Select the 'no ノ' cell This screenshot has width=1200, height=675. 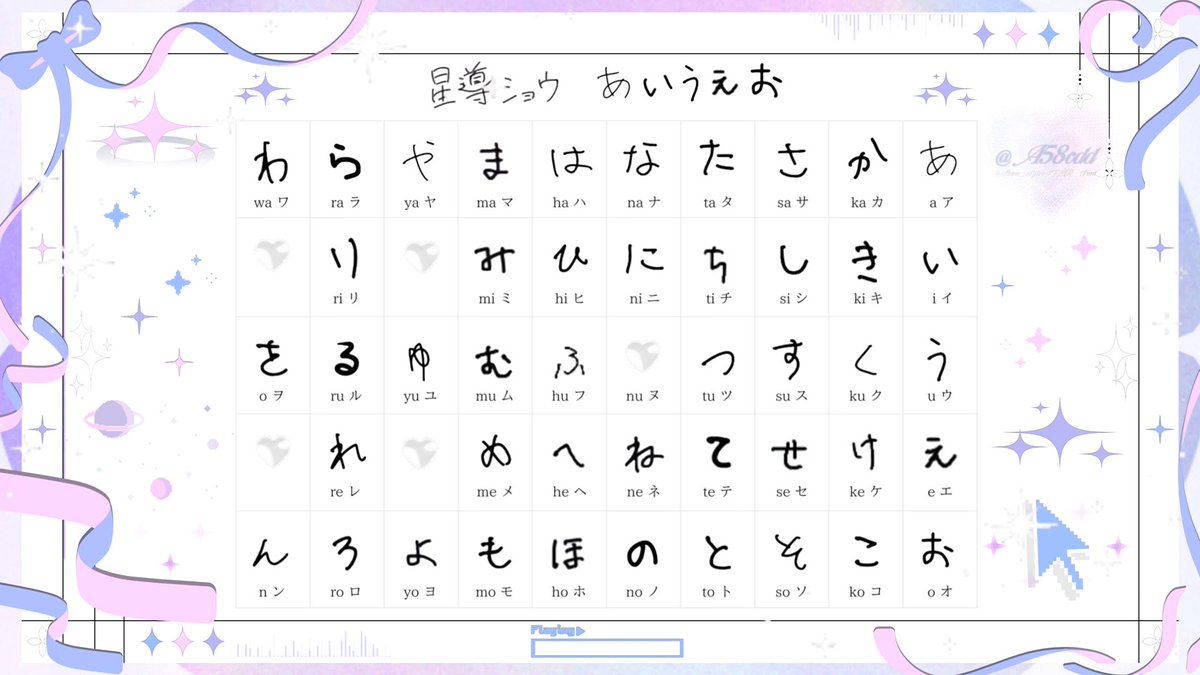pyautogui.click(x=643, y=559)
